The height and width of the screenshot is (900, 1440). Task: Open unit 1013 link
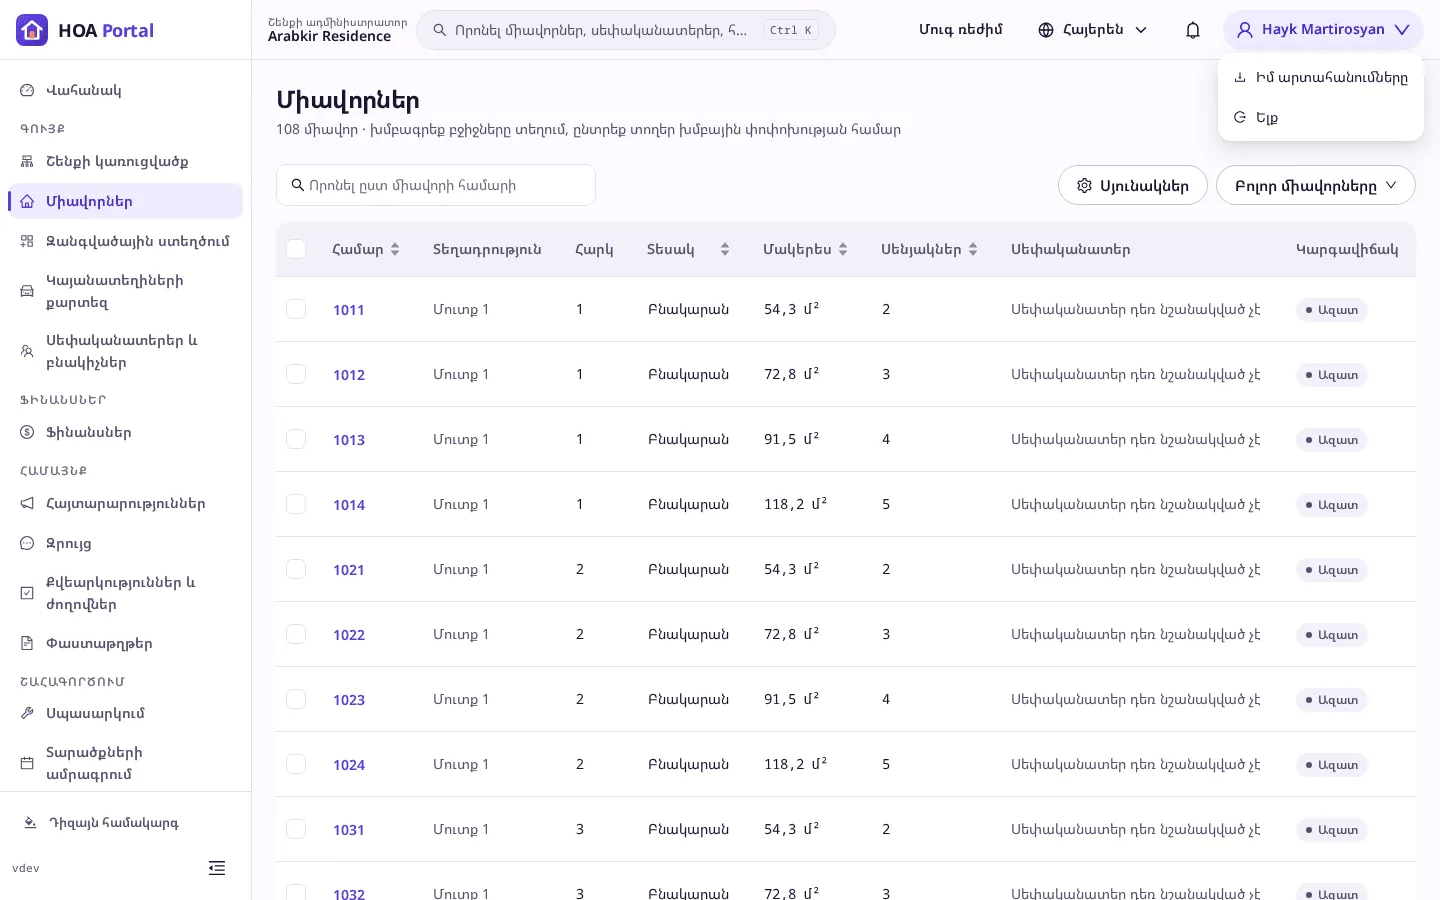(x=349, y=440)
